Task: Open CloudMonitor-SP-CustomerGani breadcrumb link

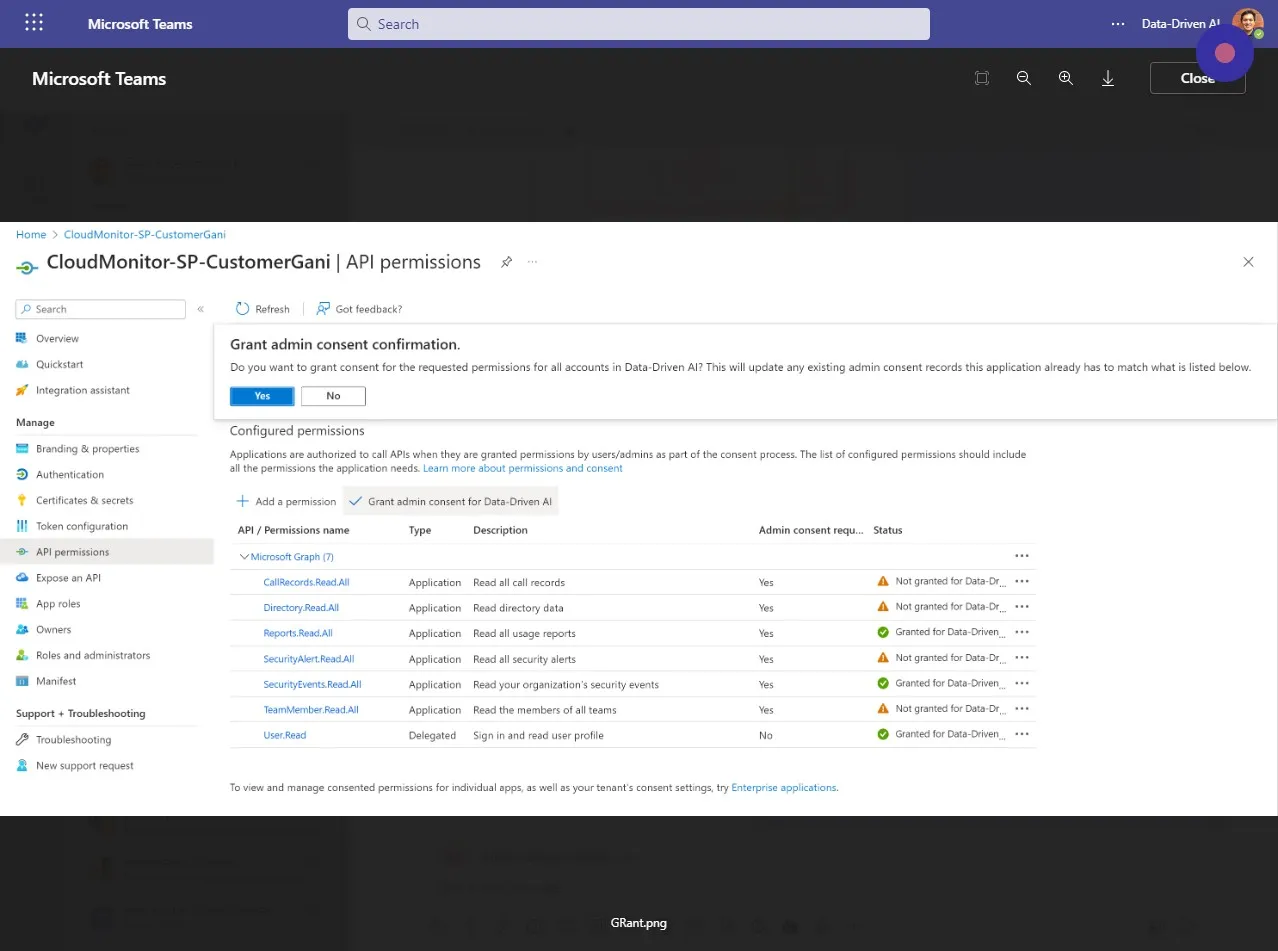Action: tap(145, 235)
